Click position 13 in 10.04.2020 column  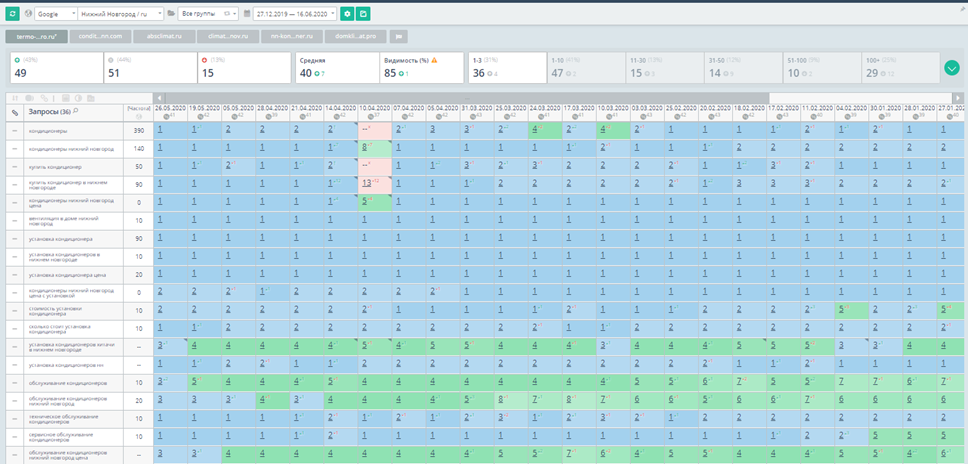pyautogui.click(x=367, y=183)
